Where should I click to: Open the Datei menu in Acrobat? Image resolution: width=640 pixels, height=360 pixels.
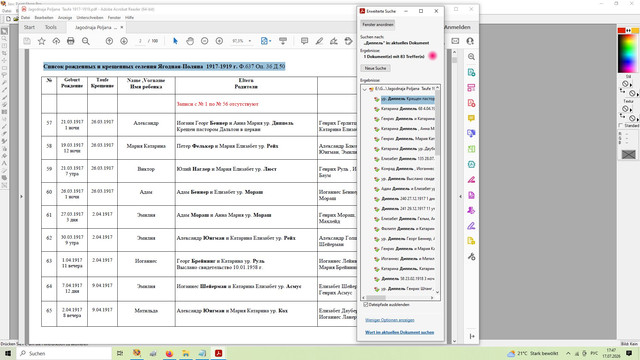pyautogui.click(x=25, y=18)
